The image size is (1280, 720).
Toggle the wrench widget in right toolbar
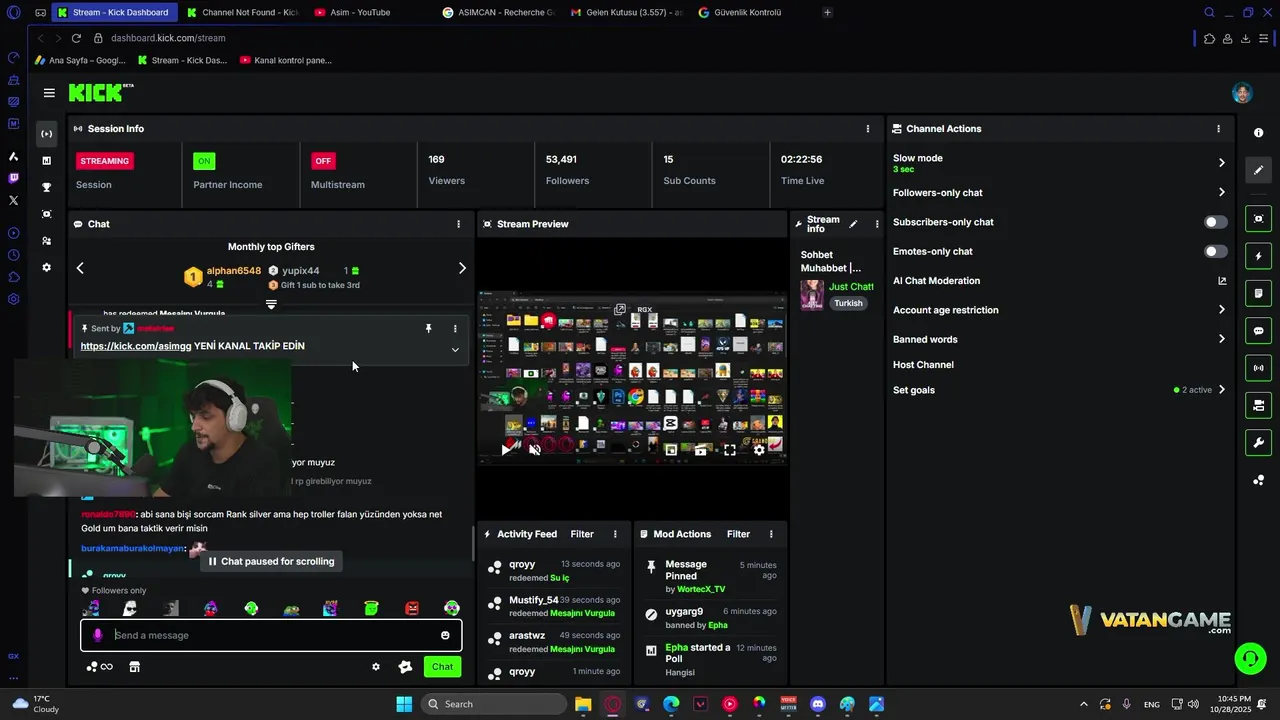(x=1258, y=443)
